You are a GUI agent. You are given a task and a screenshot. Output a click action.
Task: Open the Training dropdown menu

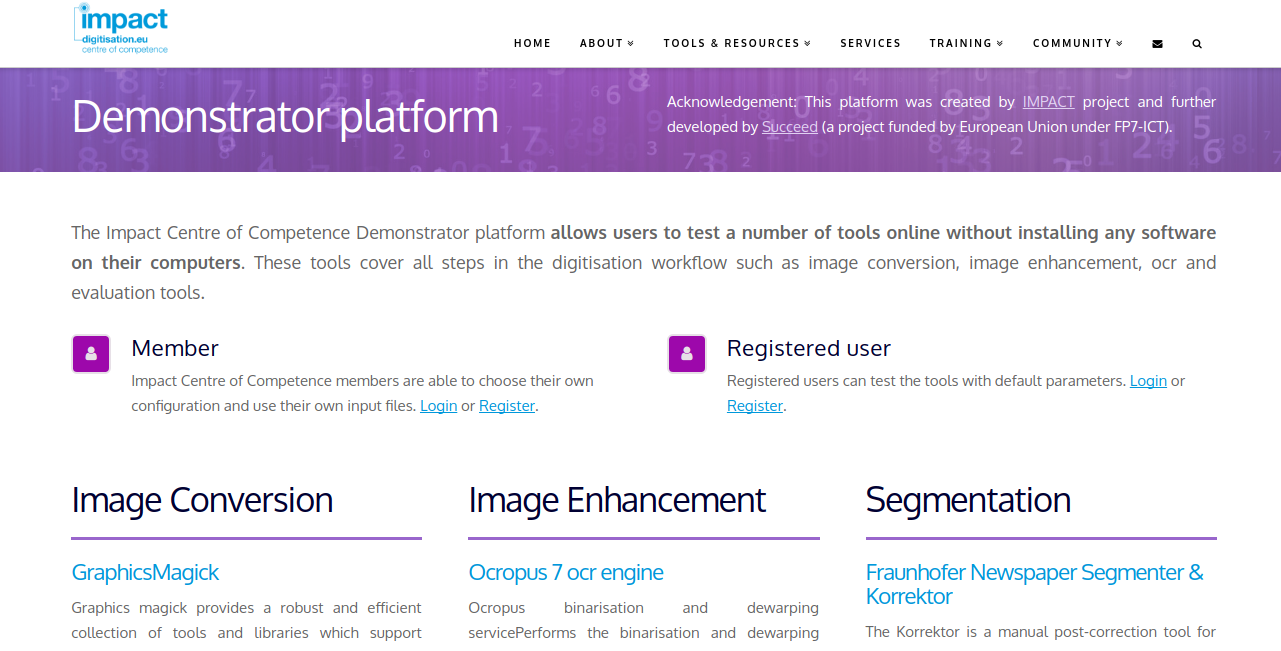pyautogui.click(x=966, y=44)
